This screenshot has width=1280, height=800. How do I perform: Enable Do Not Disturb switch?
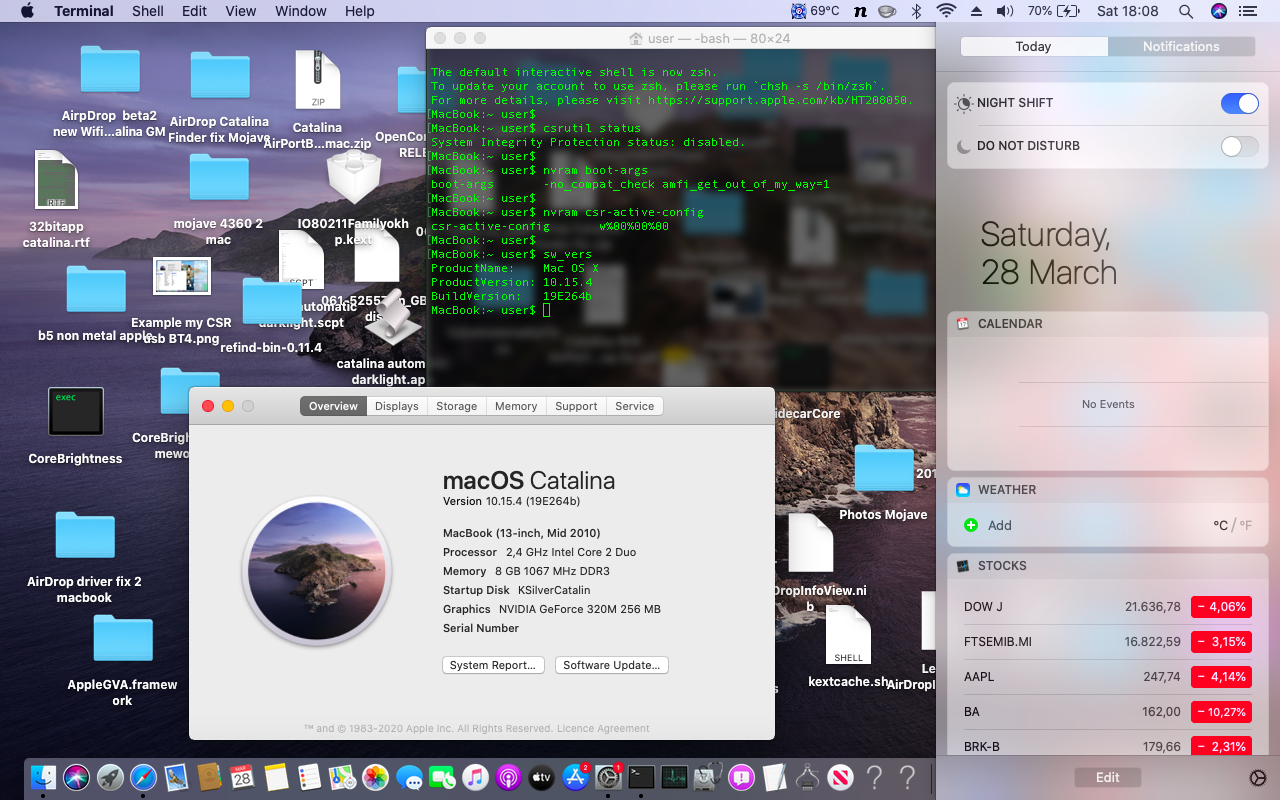click(x=1240, y=146)
